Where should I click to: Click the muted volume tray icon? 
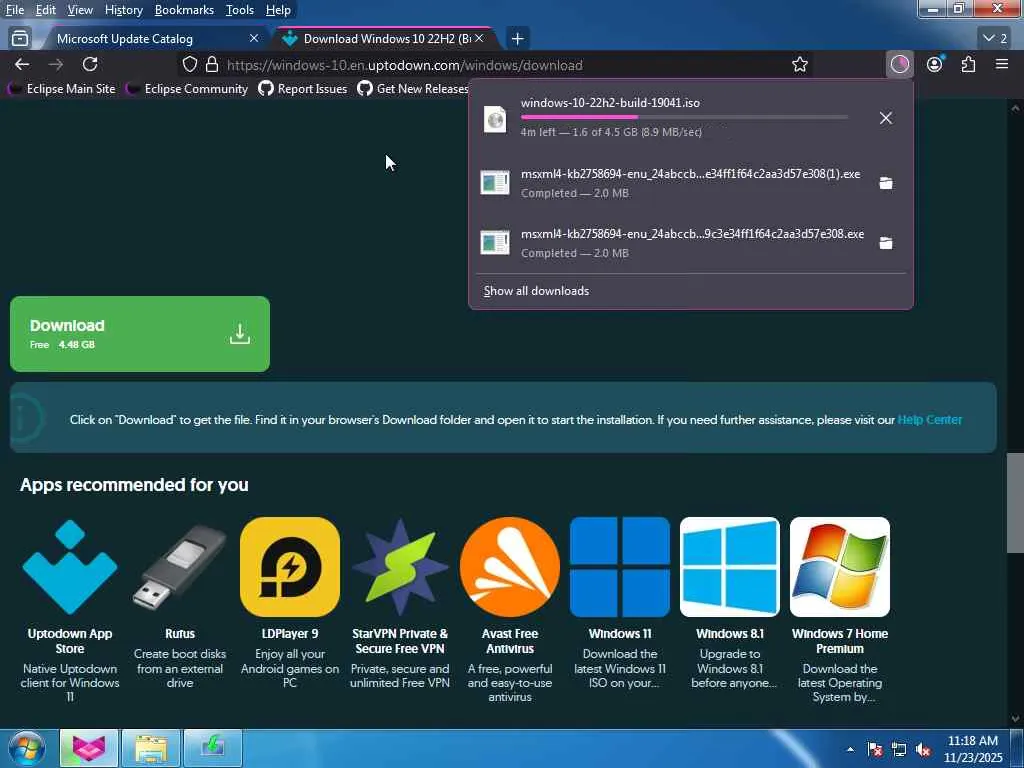[923, 750]
